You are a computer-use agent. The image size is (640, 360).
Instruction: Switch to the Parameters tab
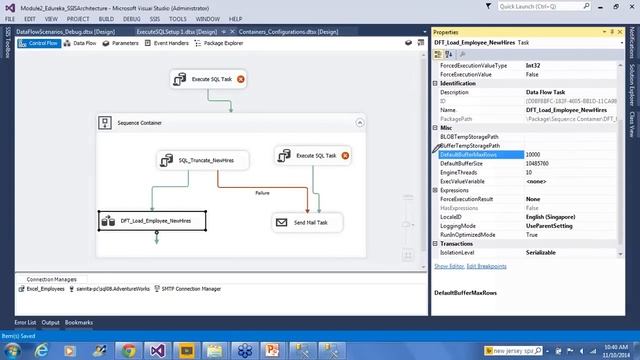click(x=120, y=43)
